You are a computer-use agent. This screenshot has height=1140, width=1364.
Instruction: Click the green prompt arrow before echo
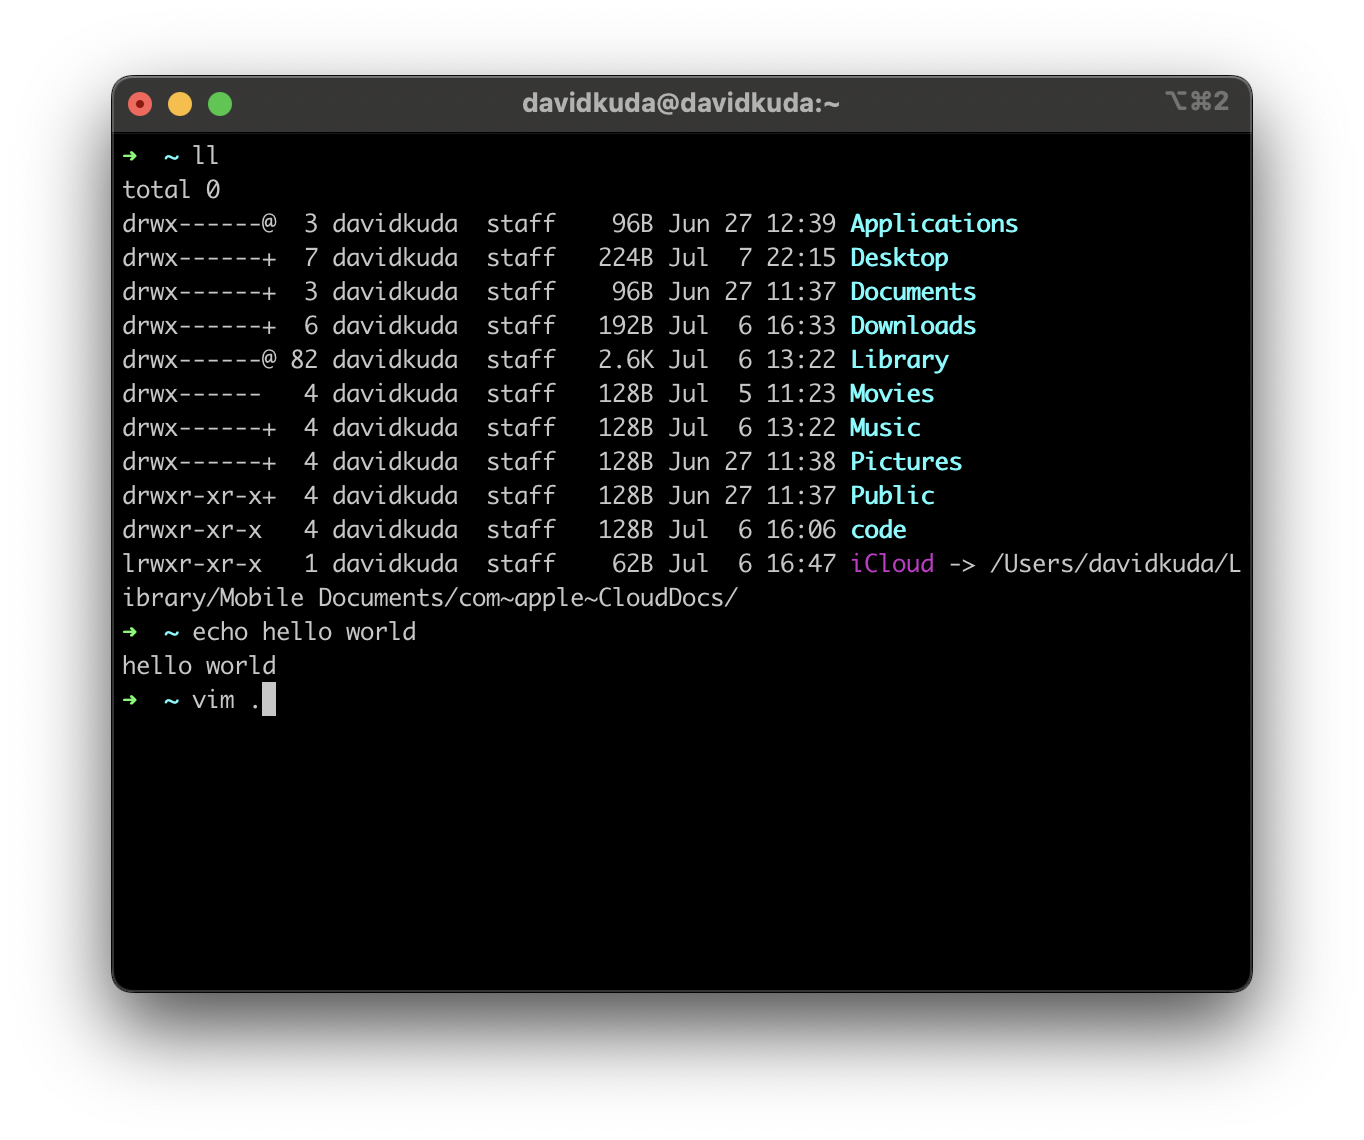(x=130, y=632)
